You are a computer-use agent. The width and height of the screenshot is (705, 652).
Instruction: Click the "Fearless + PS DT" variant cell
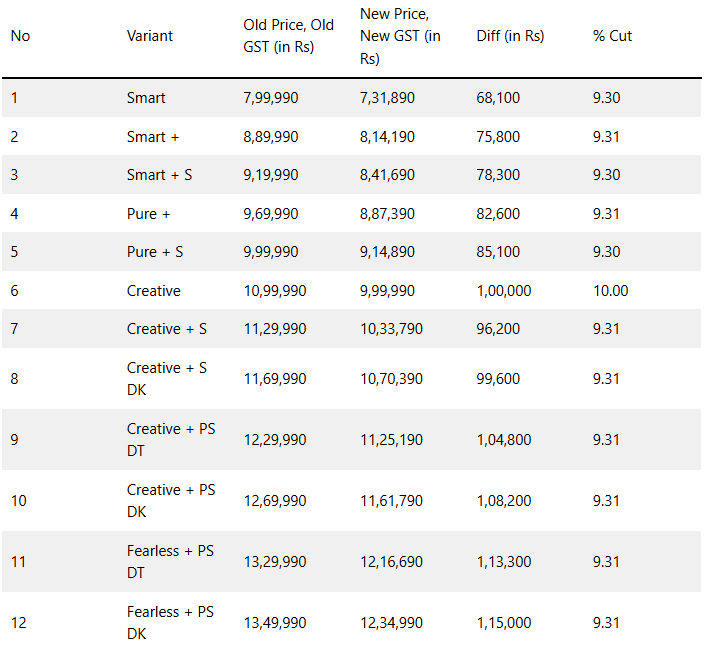pos(171,562)
